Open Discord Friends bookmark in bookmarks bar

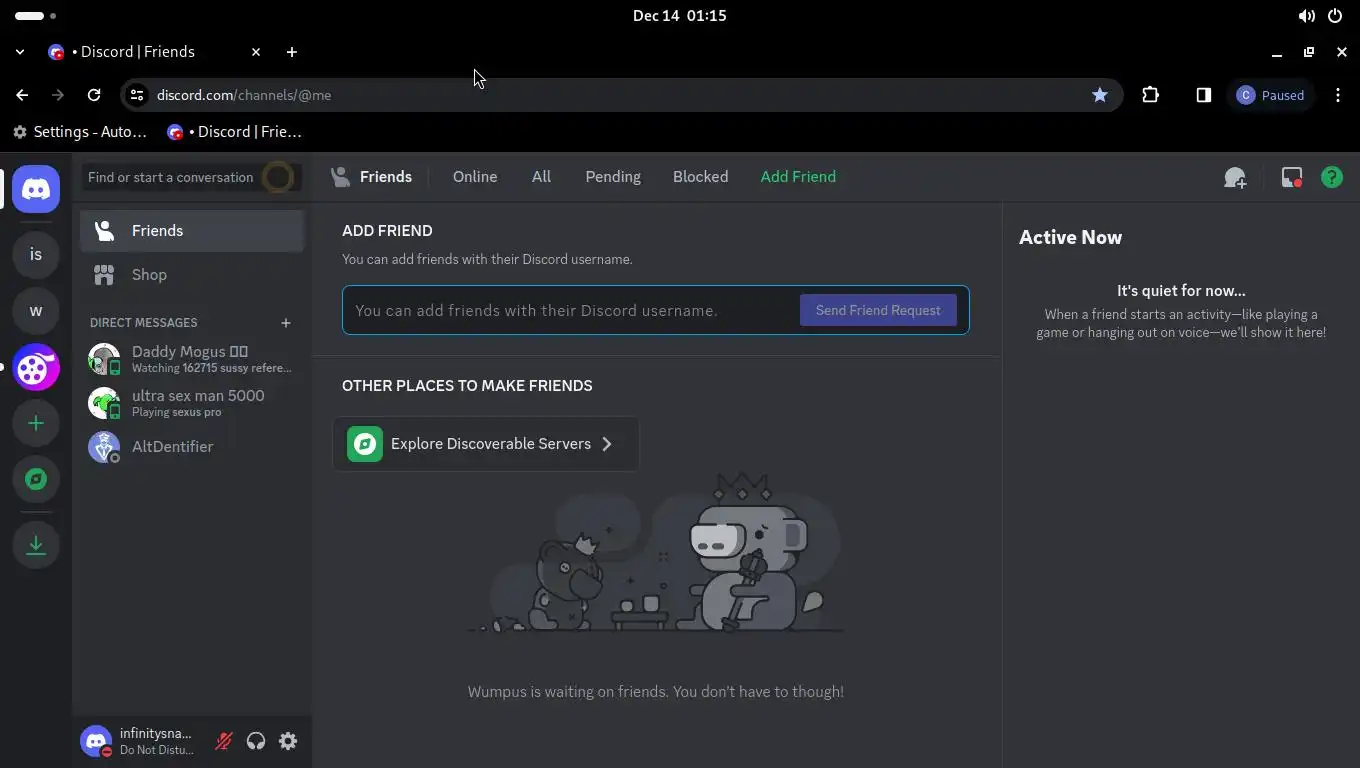point(235,132)
